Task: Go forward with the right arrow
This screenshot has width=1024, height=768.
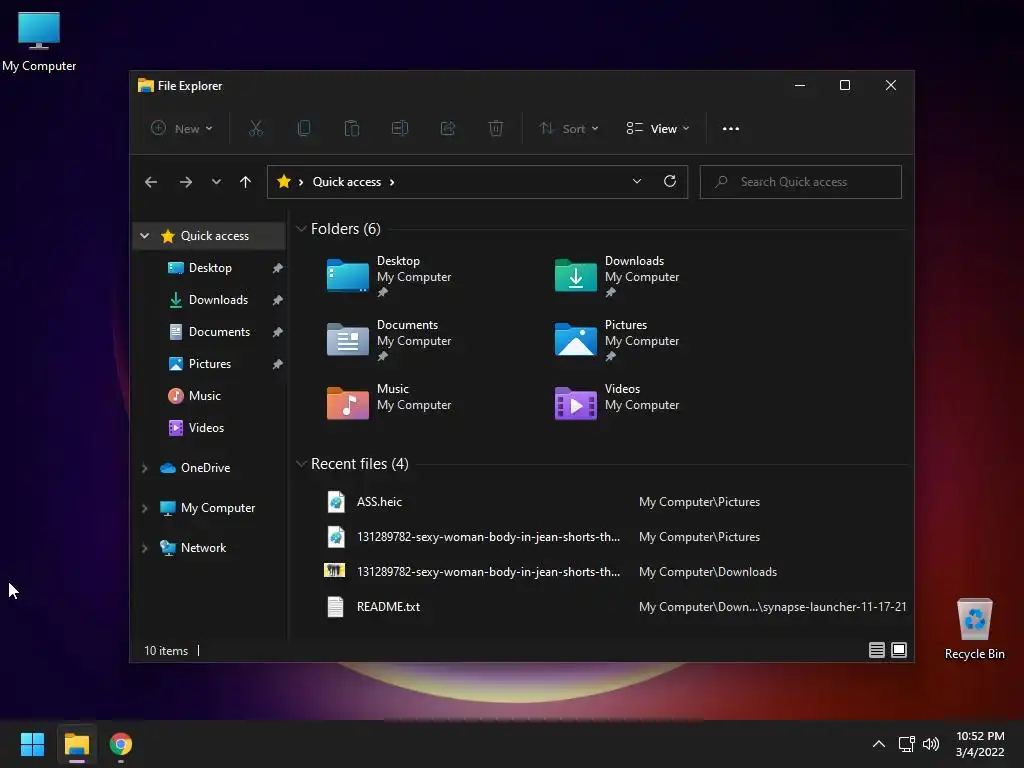Action: (x=186, y=182)
